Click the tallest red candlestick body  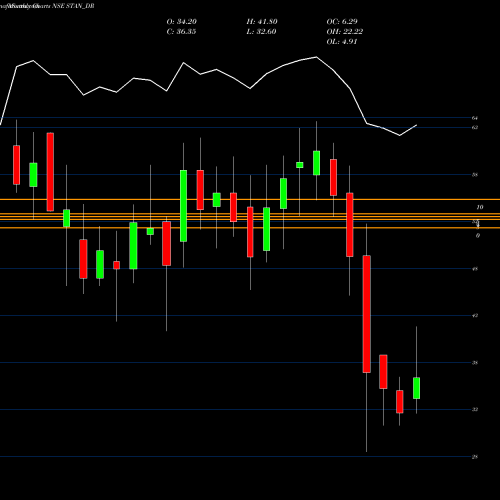click(367, 314)
